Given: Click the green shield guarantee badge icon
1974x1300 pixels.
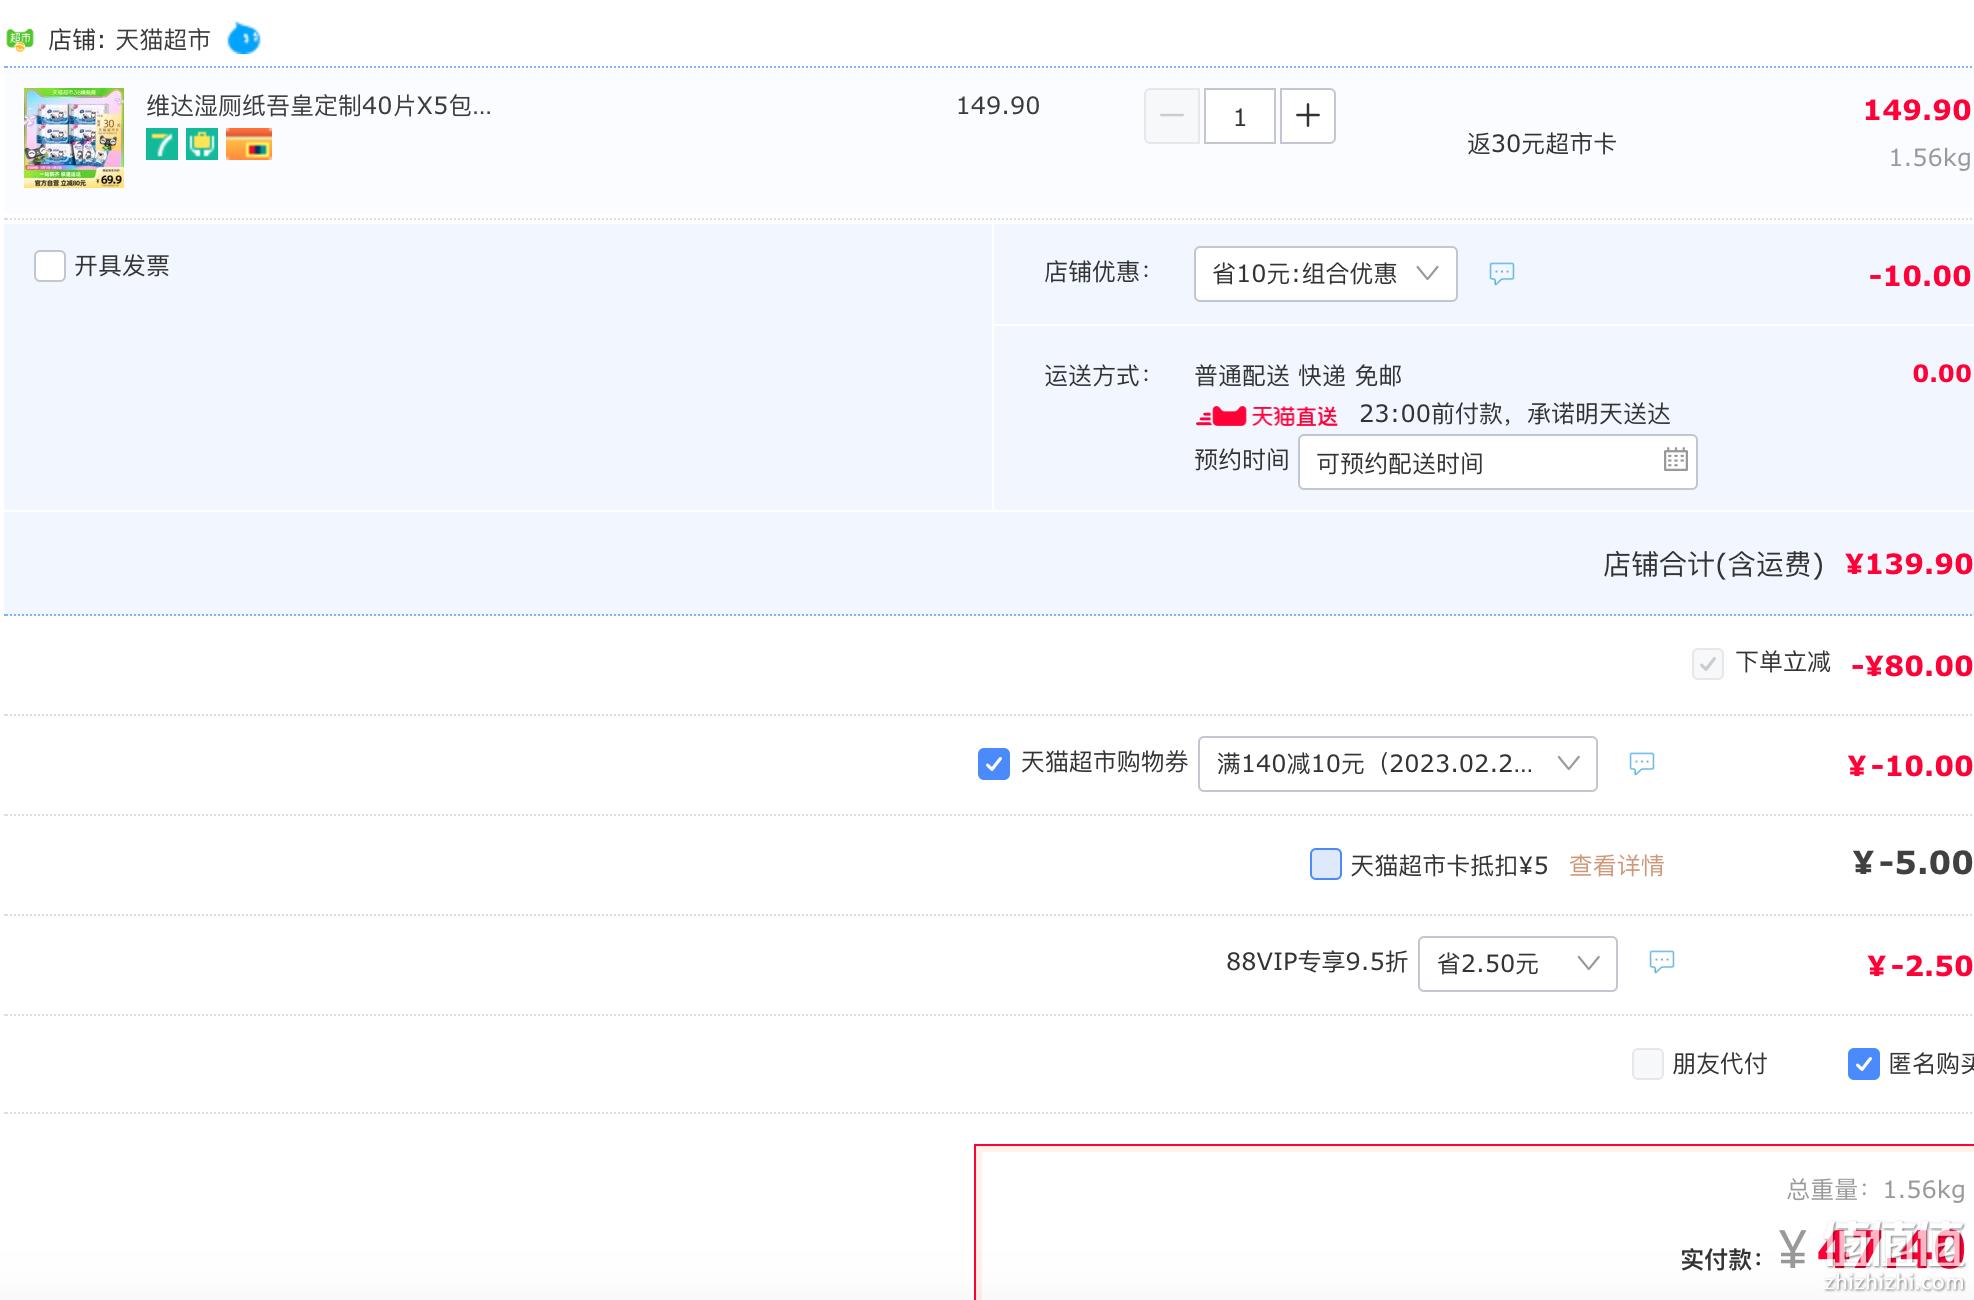Looking at the screenshot, I should point(202,145).
